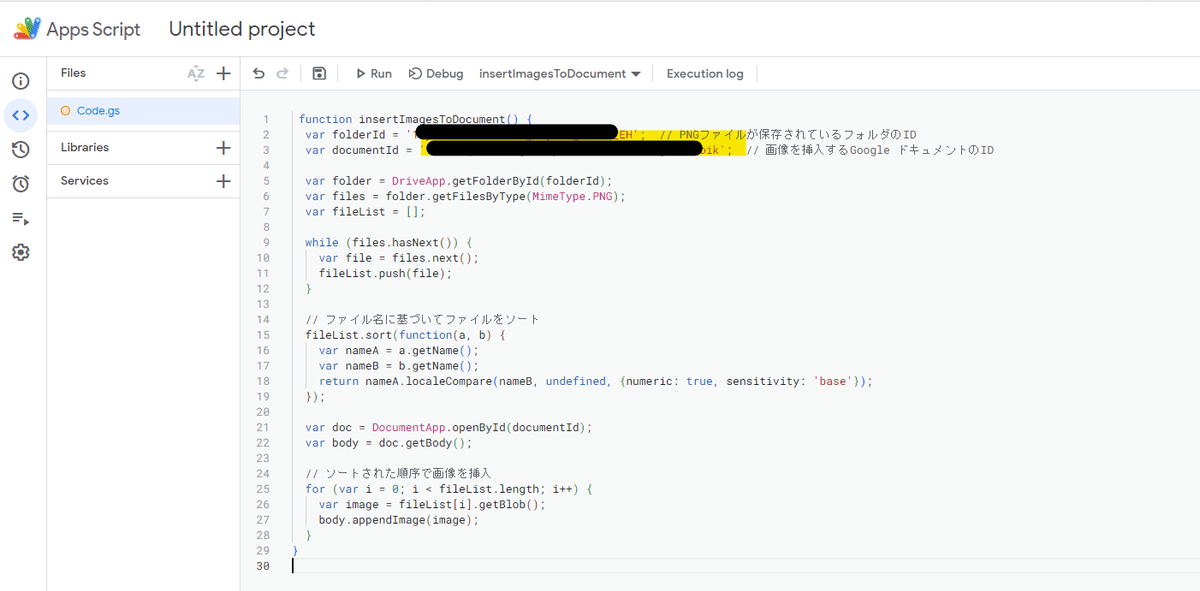Screen dimensions: 1200x591
Task: Add a service with plus icon
Action: coord(223,181)
